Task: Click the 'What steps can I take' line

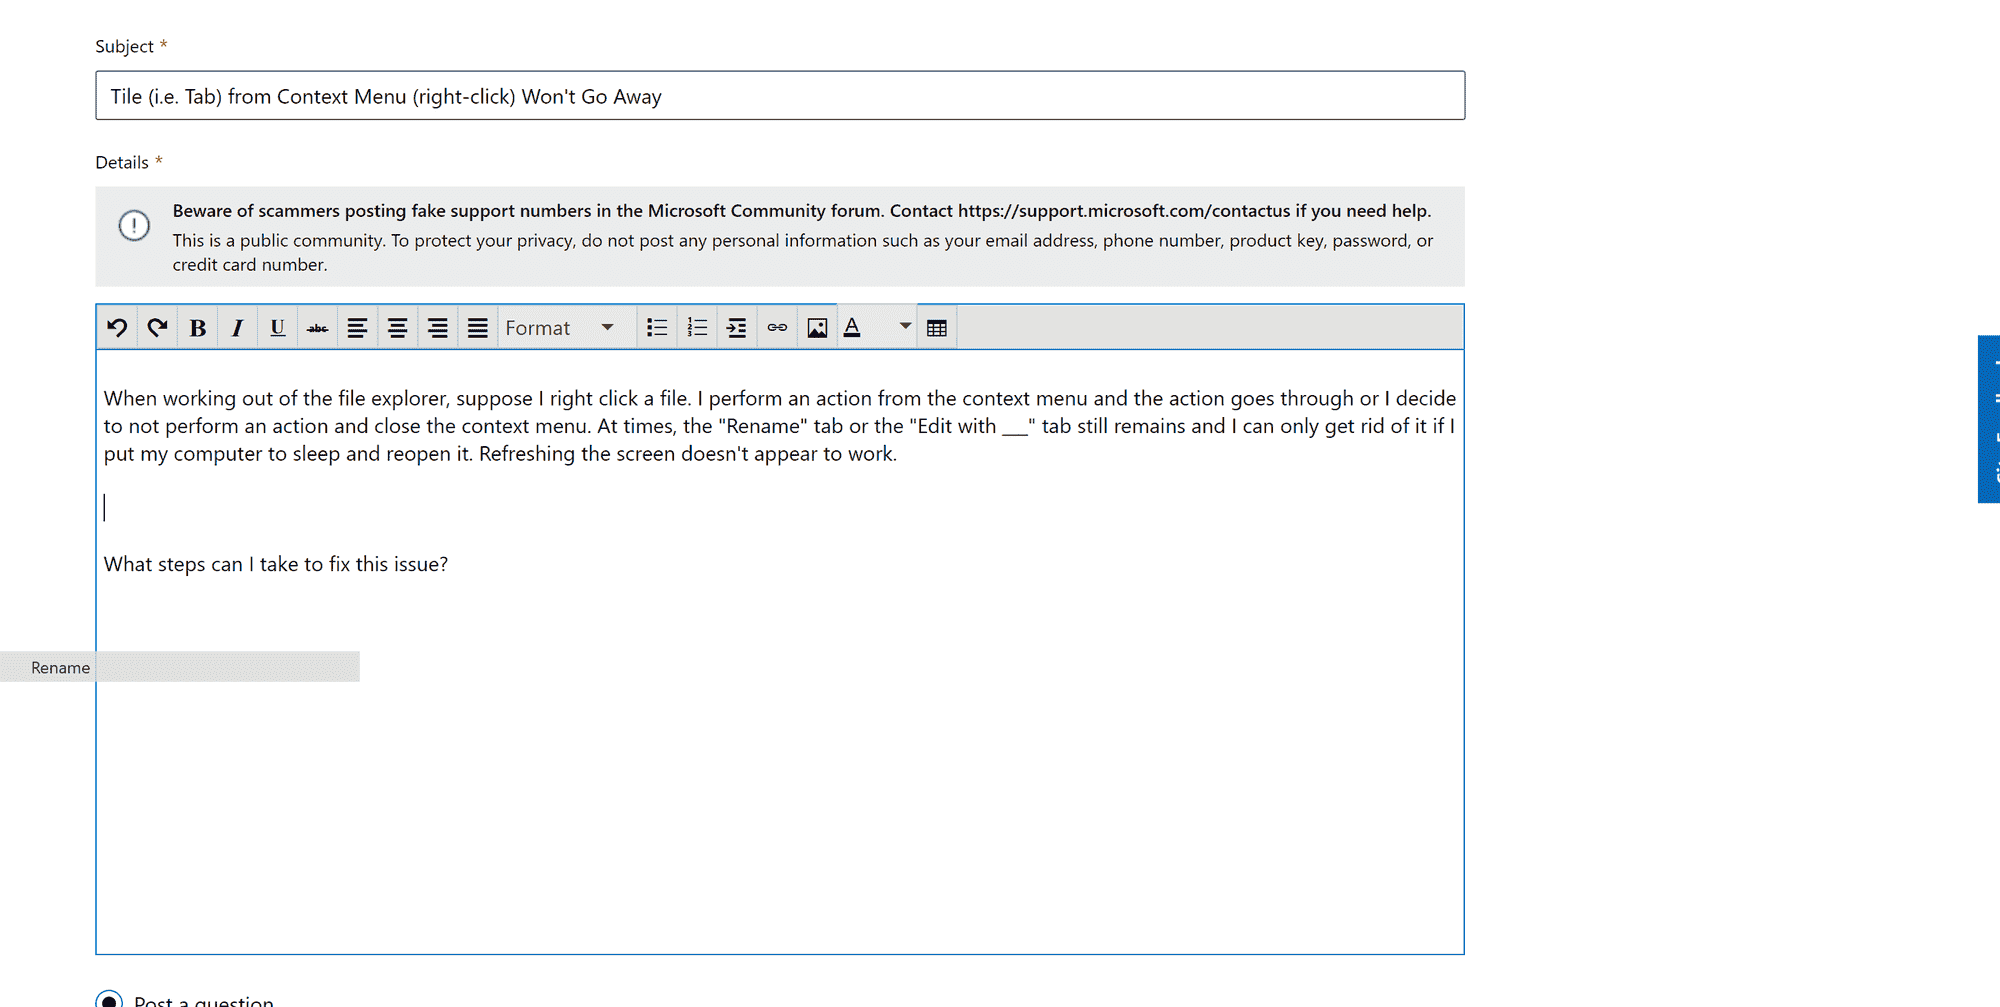Action: (x=276, y=564)
